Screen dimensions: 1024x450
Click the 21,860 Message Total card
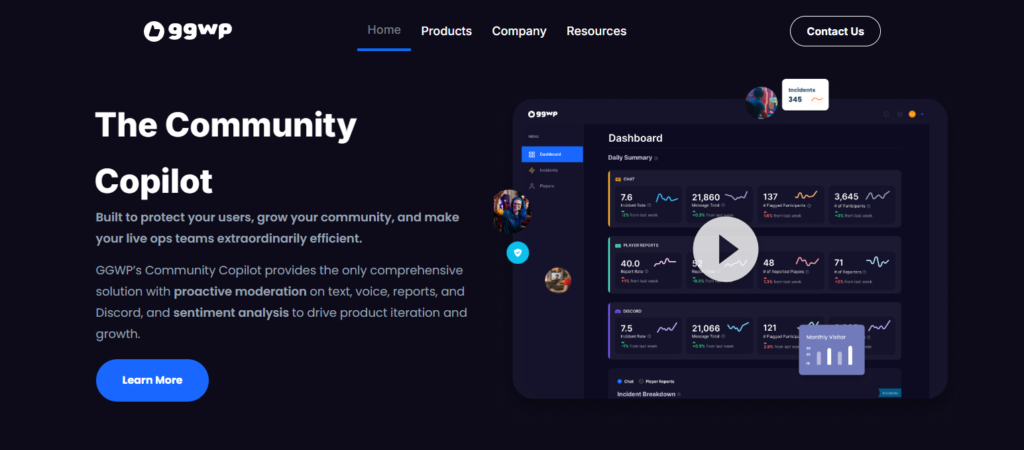pos(720,205)
